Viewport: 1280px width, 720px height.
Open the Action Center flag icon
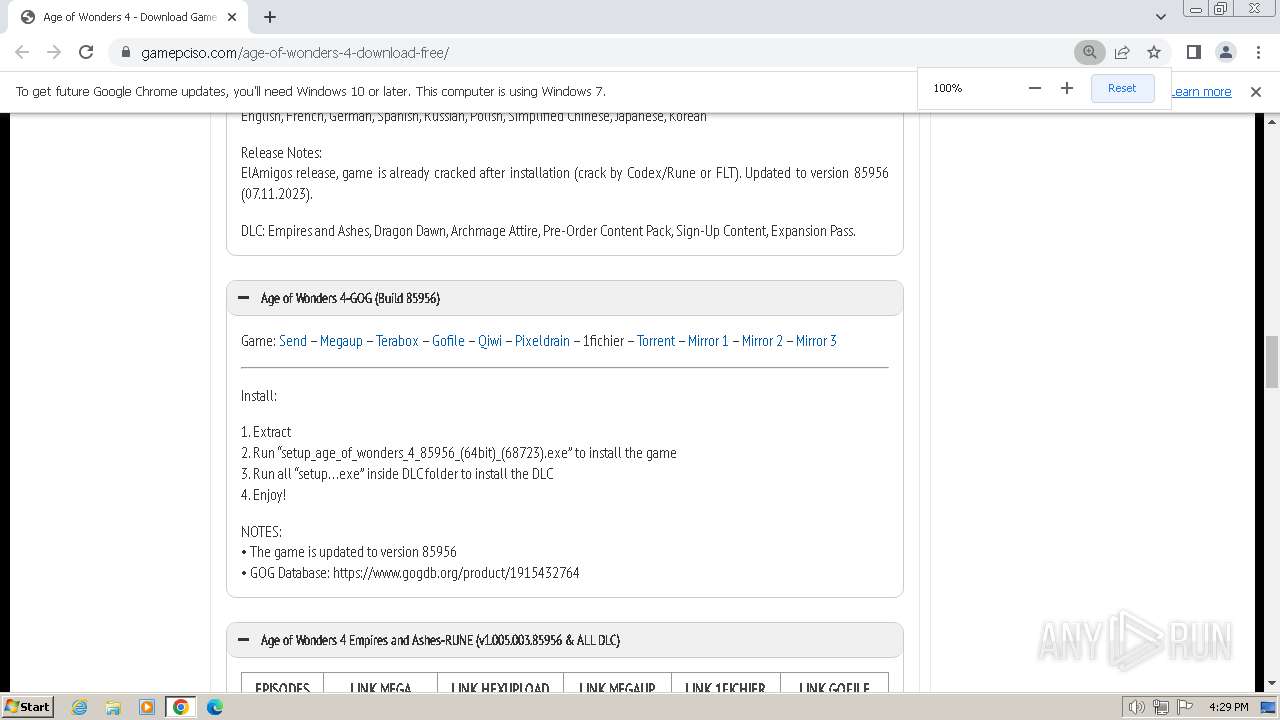pyautogui.click(x=1184, y=707)
